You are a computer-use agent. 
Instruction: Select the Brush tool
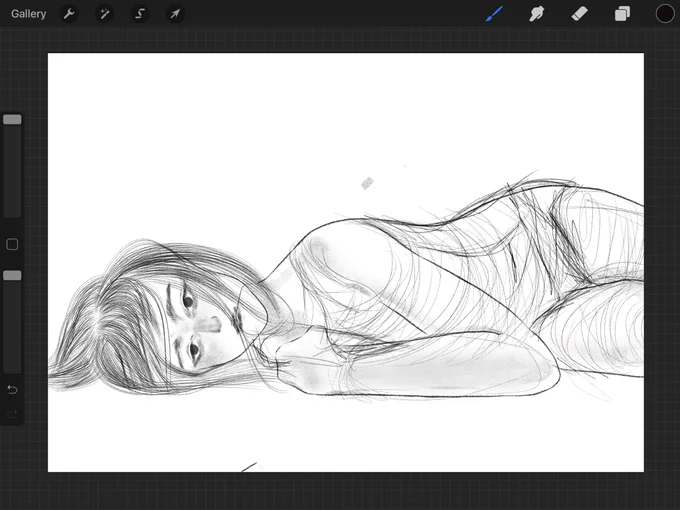494,14
